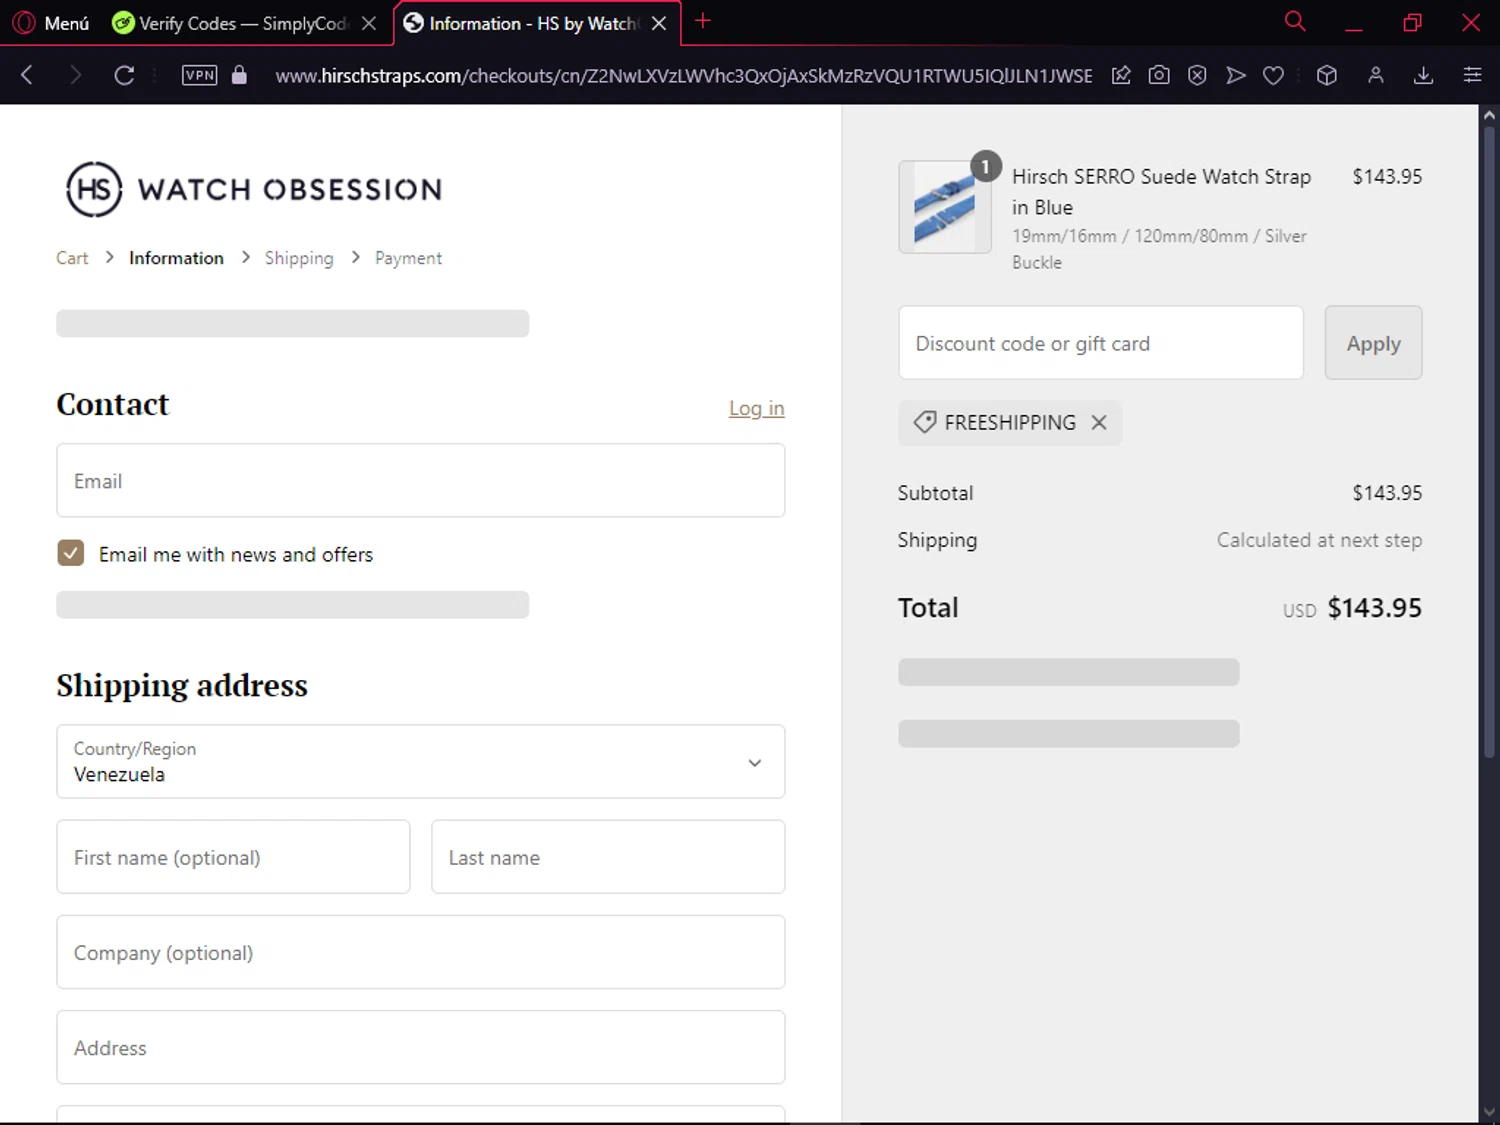Click the scroll down arrow

coord(1489,1111)
